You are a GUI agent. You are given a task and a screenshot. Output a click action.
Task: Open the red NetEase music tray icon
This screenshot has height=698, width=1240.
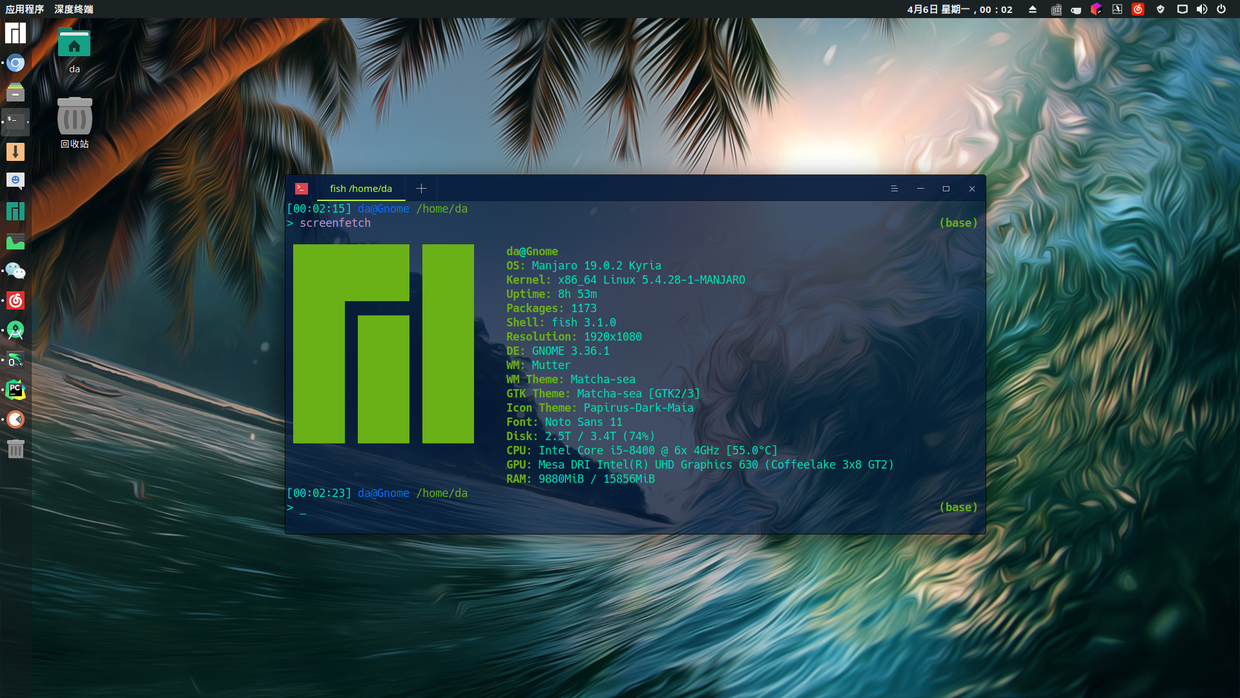pos(1138,9)
